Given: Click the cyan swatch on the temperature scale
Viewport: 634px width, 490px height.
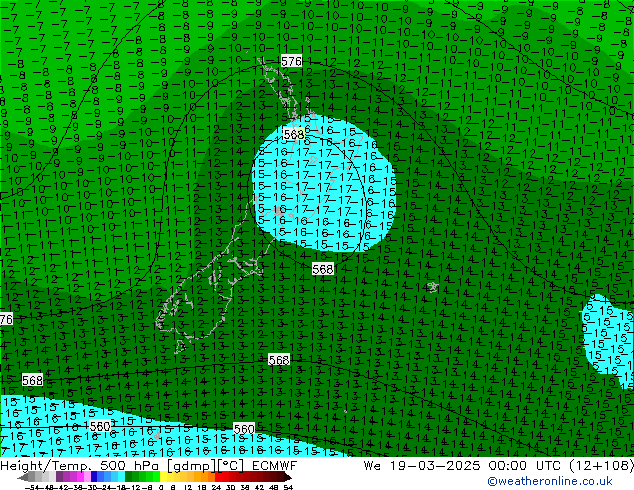Looking at the screenshot, I should click(x=121, y=476).
